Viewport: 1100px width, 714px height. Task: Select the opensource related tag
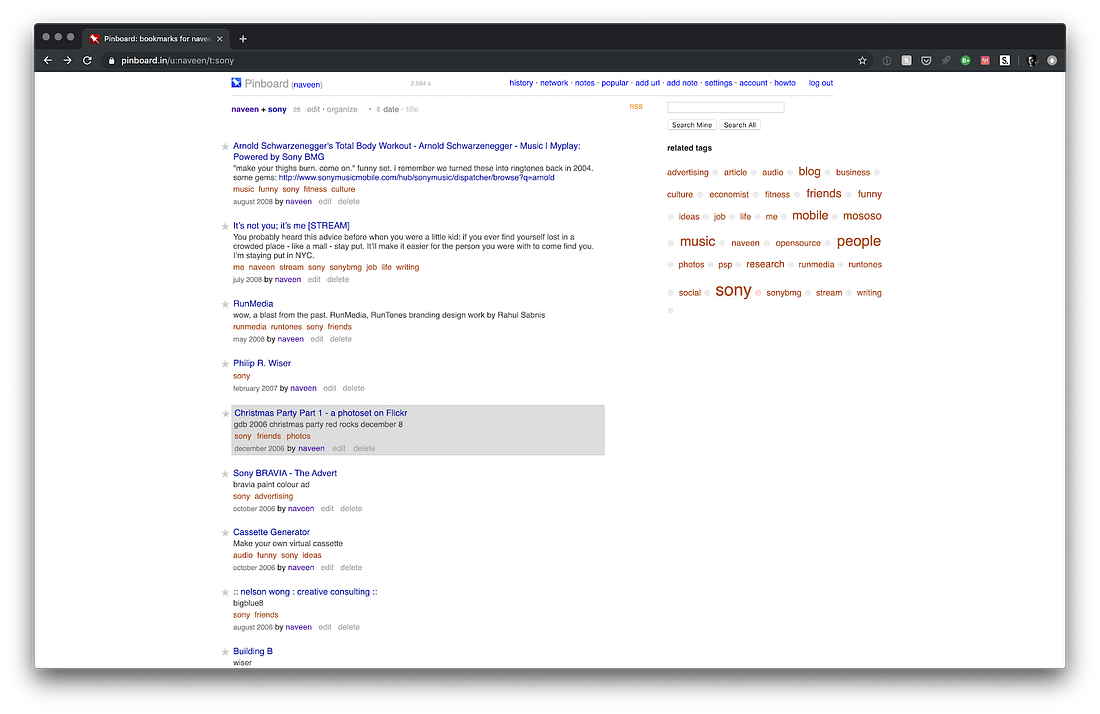(798, 243)
